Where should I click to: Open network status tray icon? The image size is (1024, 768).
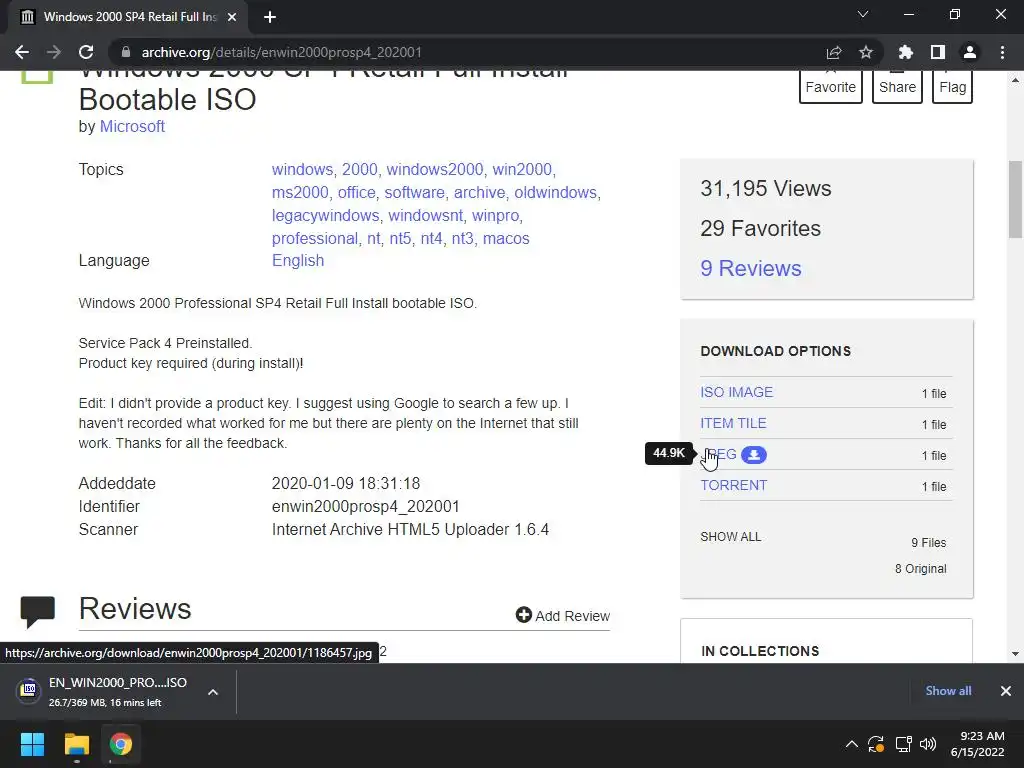(x=903, y=744)
